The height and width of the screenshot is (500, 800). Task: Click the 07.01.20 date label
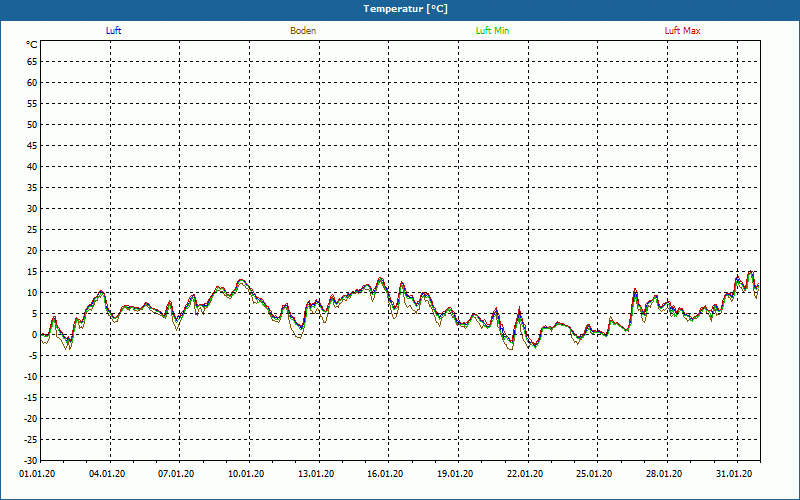coord(176,474)
